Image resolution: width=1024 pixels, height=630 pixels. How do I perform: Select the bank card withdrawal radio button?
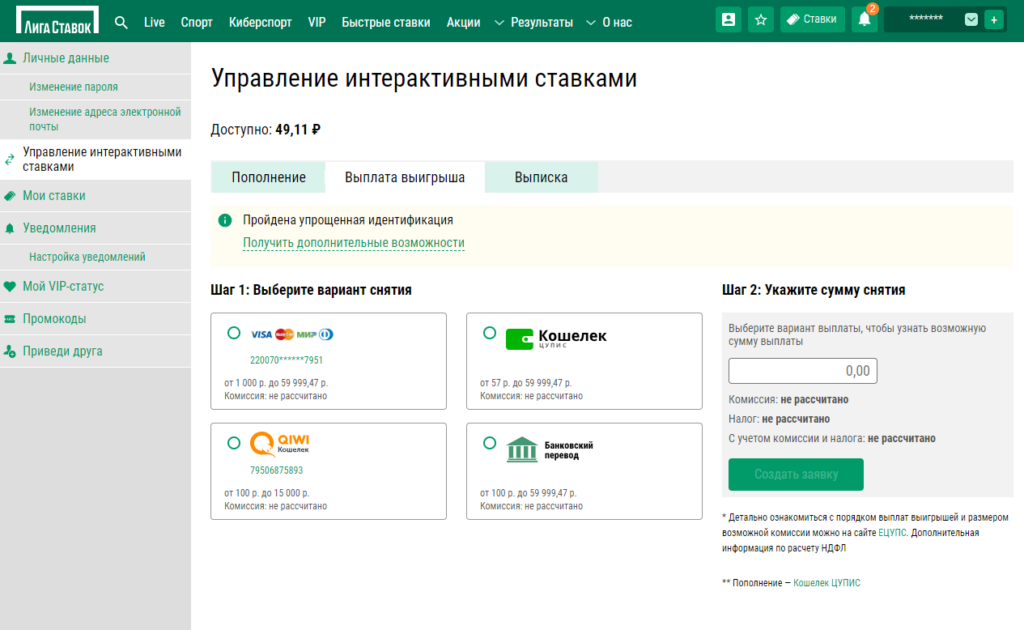[234, 333]
